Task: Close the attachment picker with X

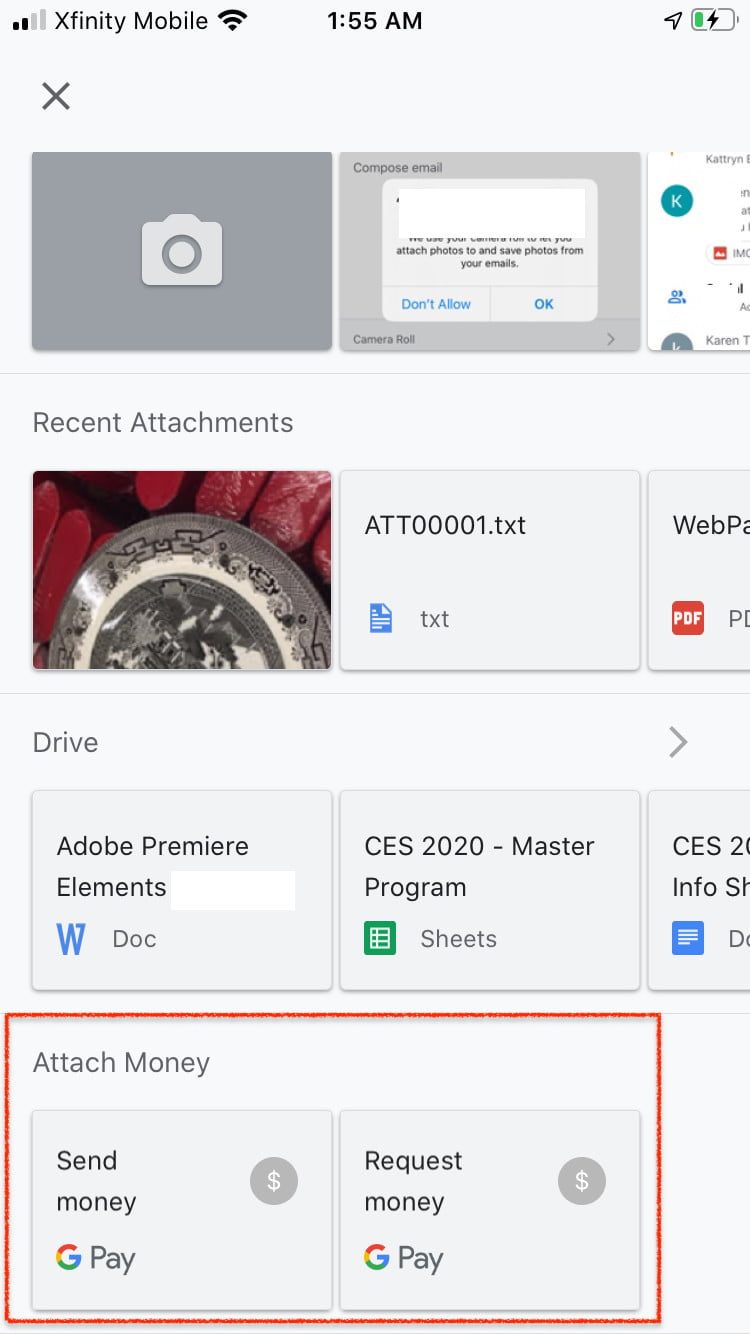Action: coord(56,96)
